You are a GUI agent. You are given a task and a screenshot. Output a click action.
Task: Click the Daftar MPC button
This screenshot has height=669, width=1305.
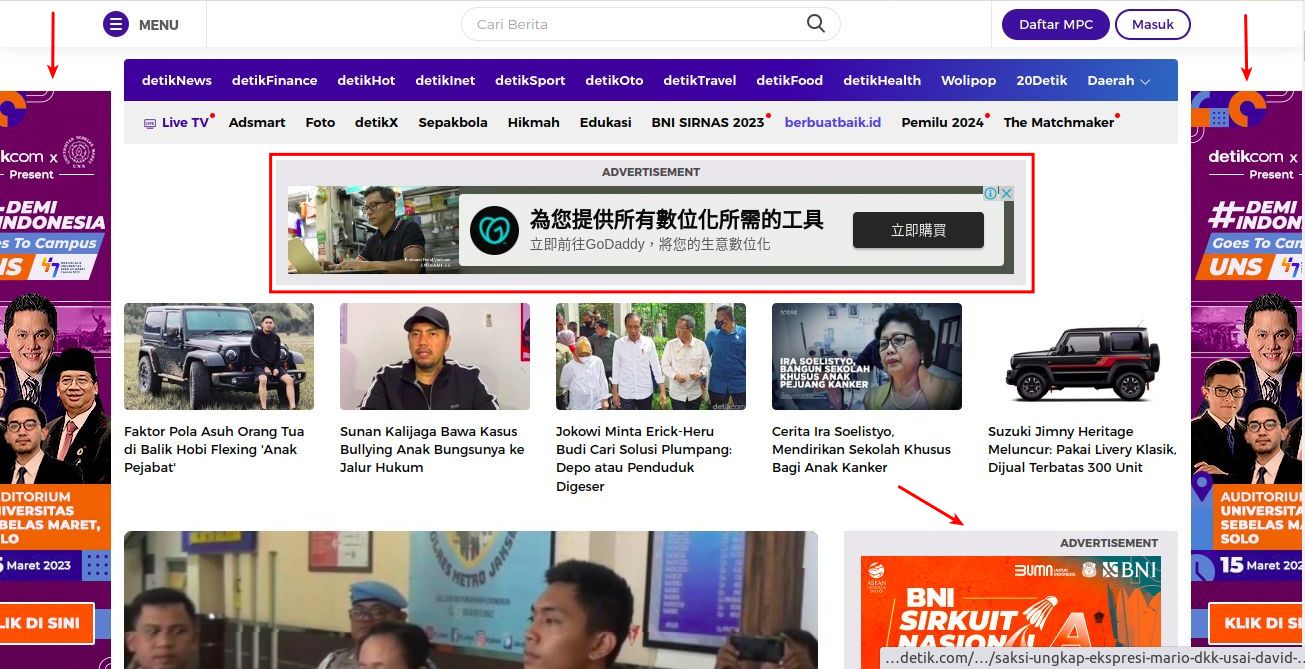pyautogui.click(x=1055, y=23)
